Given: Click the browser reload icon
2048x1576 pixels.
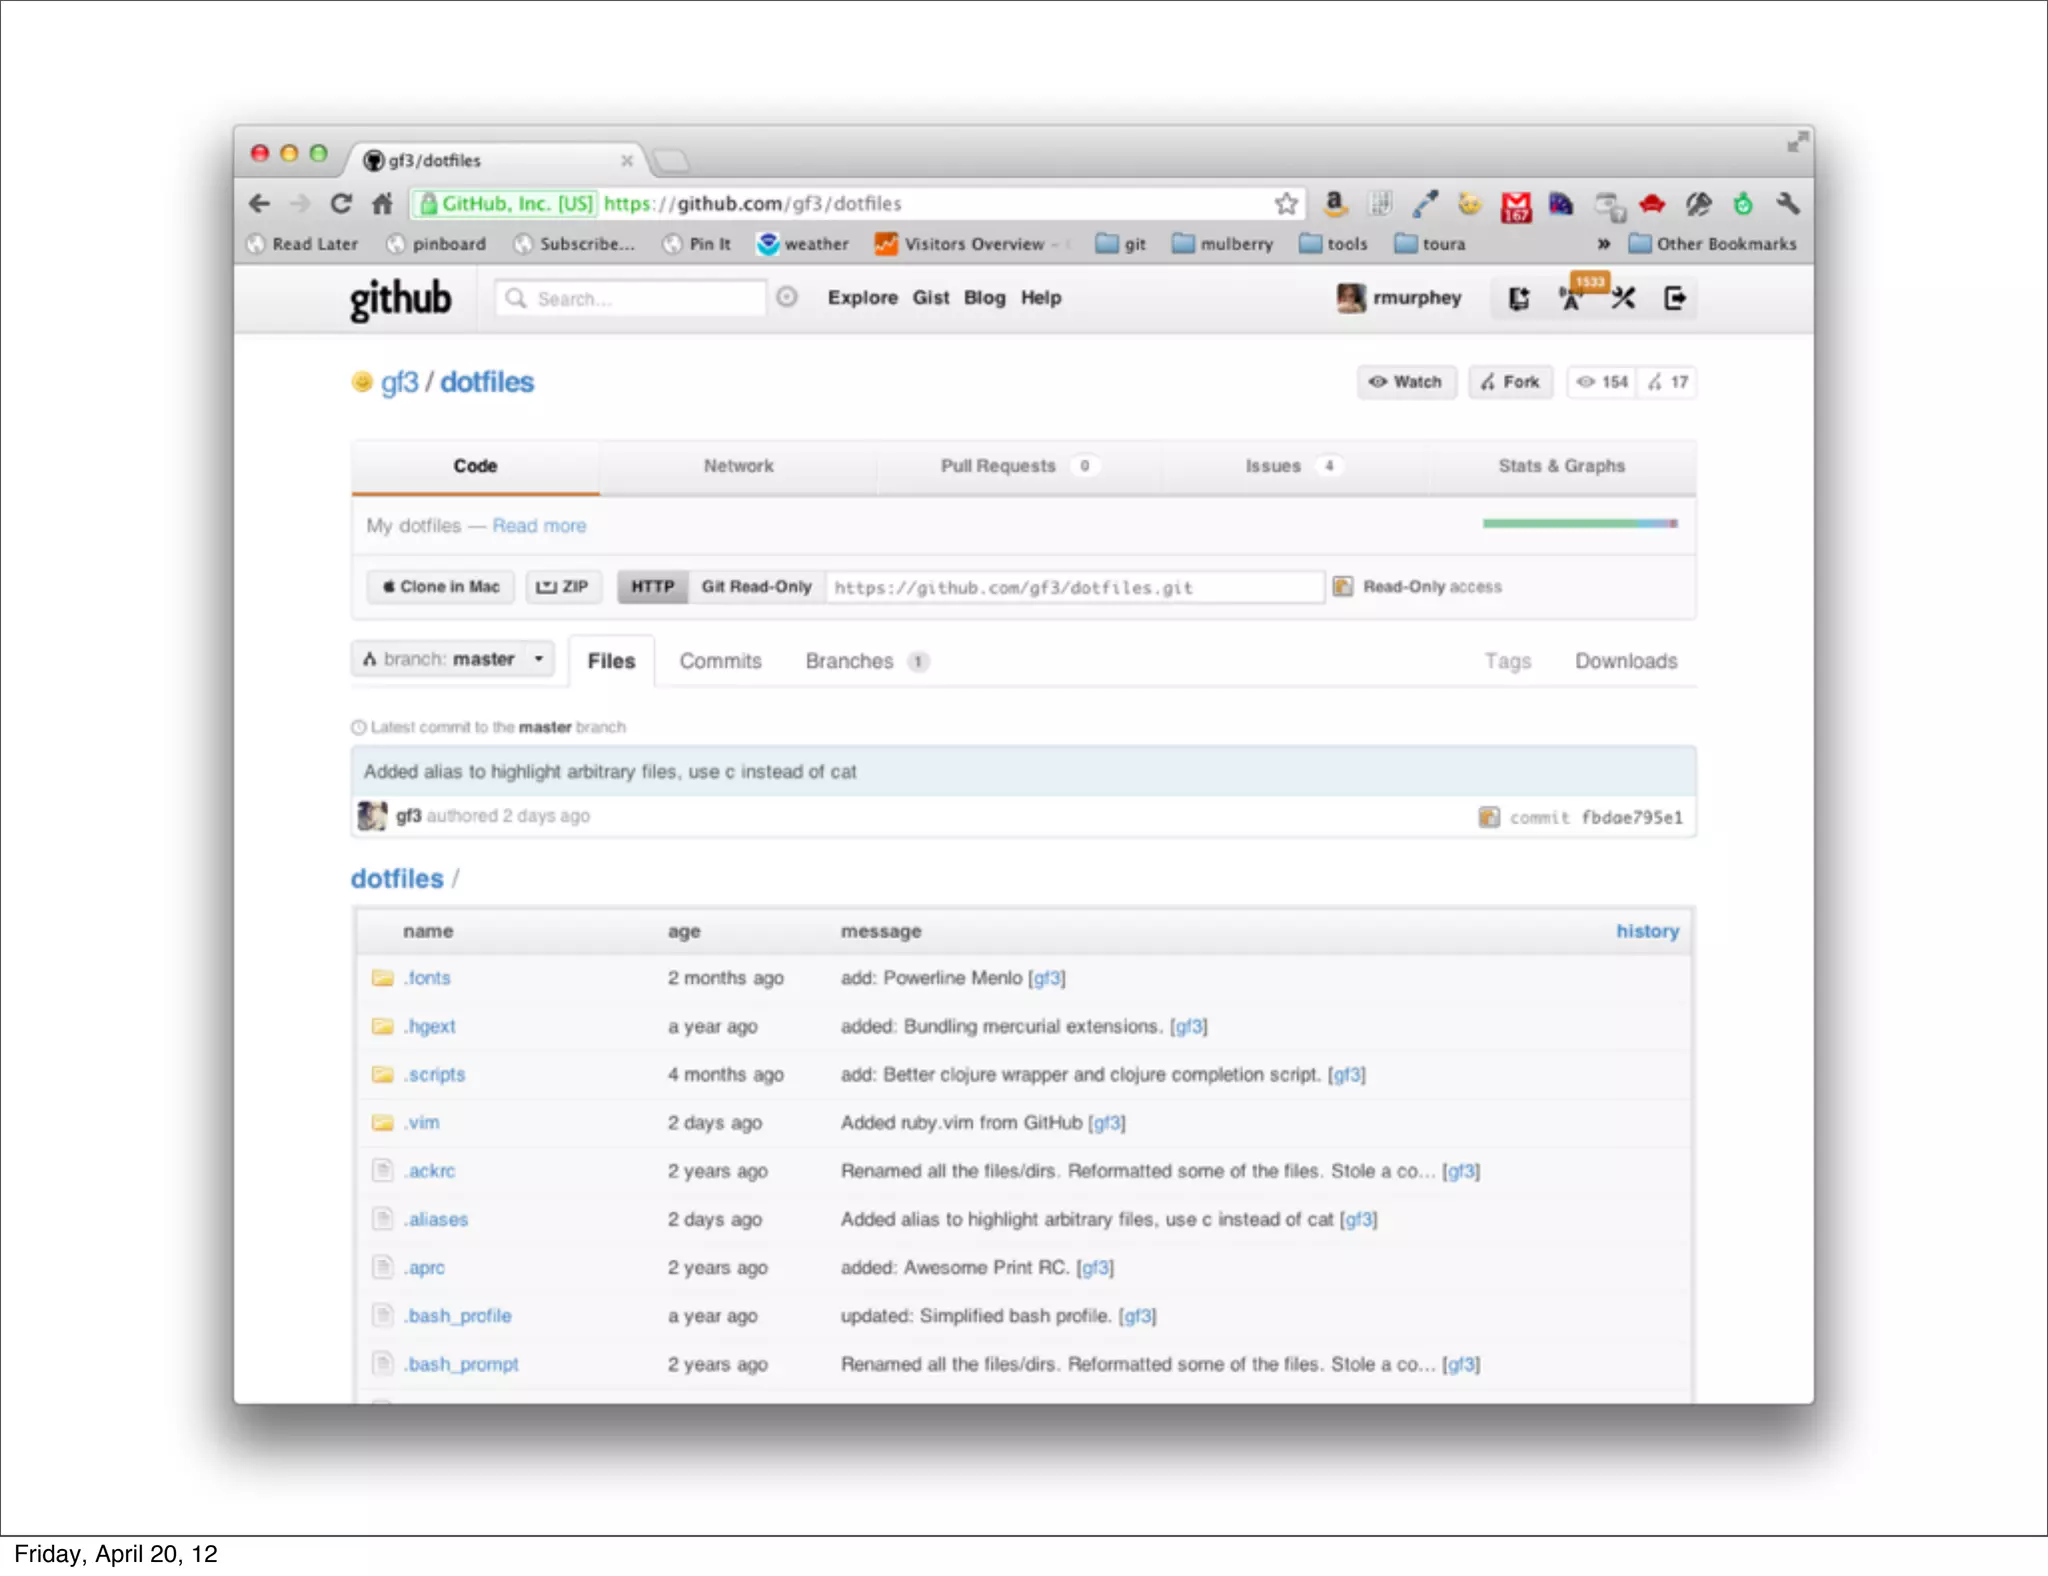Looking at the screenshot, I should point(341,204).
